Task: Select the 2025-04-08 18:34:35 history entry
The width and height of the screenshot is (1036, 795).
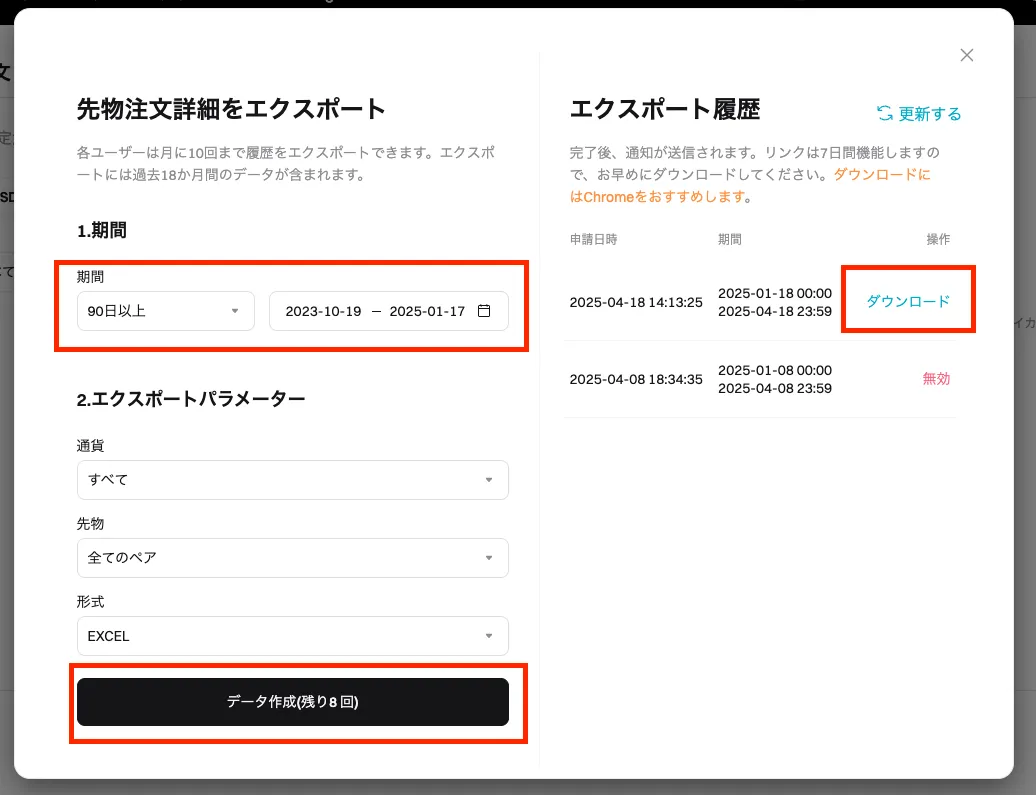Action: pos(636,379)
